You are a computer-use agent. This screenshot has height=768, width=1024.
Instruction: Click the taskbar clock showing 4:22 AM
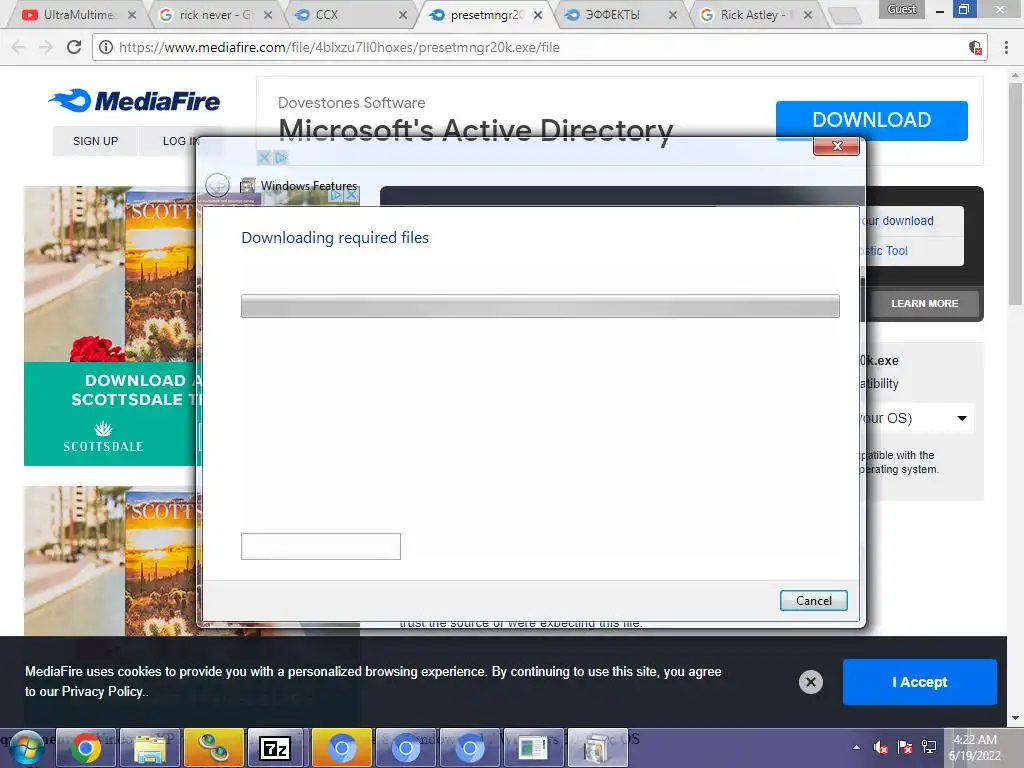(975, 748)
